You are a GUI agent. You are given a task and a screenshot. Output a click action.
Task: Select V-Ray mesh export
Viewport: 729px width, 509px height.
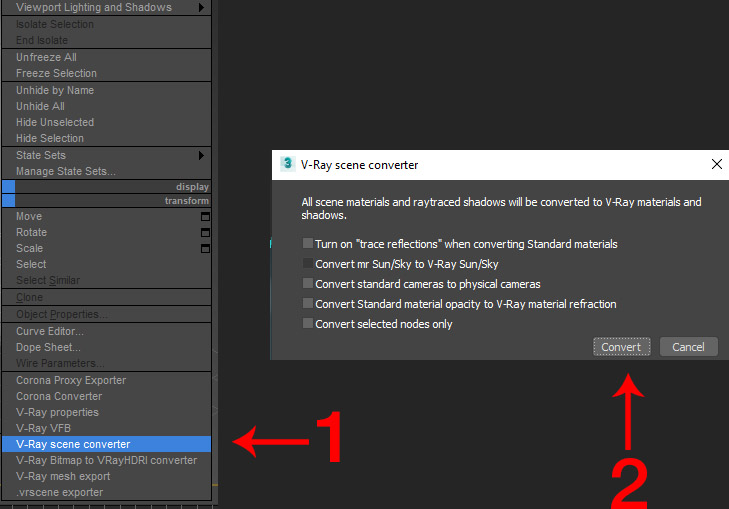106,476
